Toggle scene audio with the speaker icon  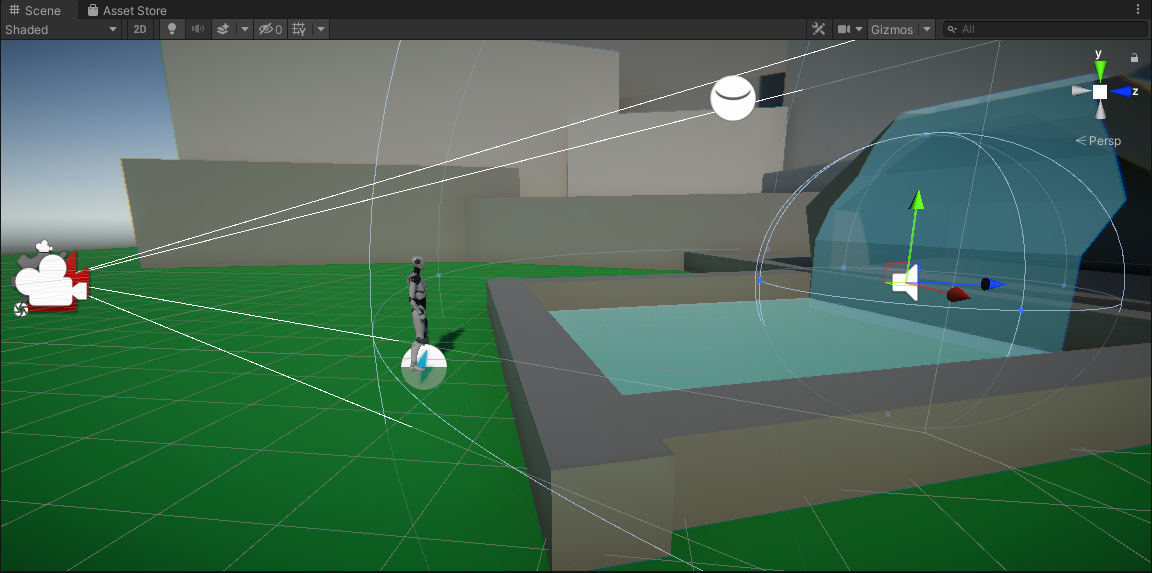click(198, 29)
